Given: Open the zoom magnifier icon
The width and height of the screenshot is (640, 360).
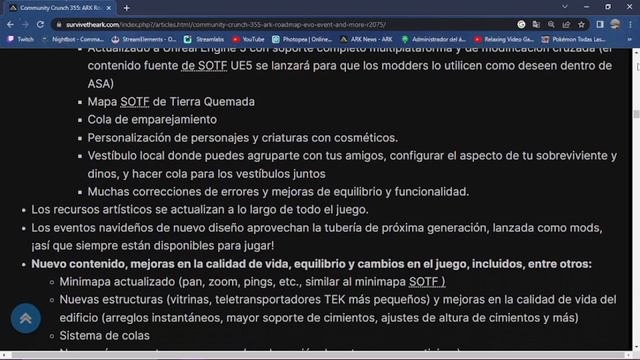Looking at the screenshot, I should (x=551, y=24).
